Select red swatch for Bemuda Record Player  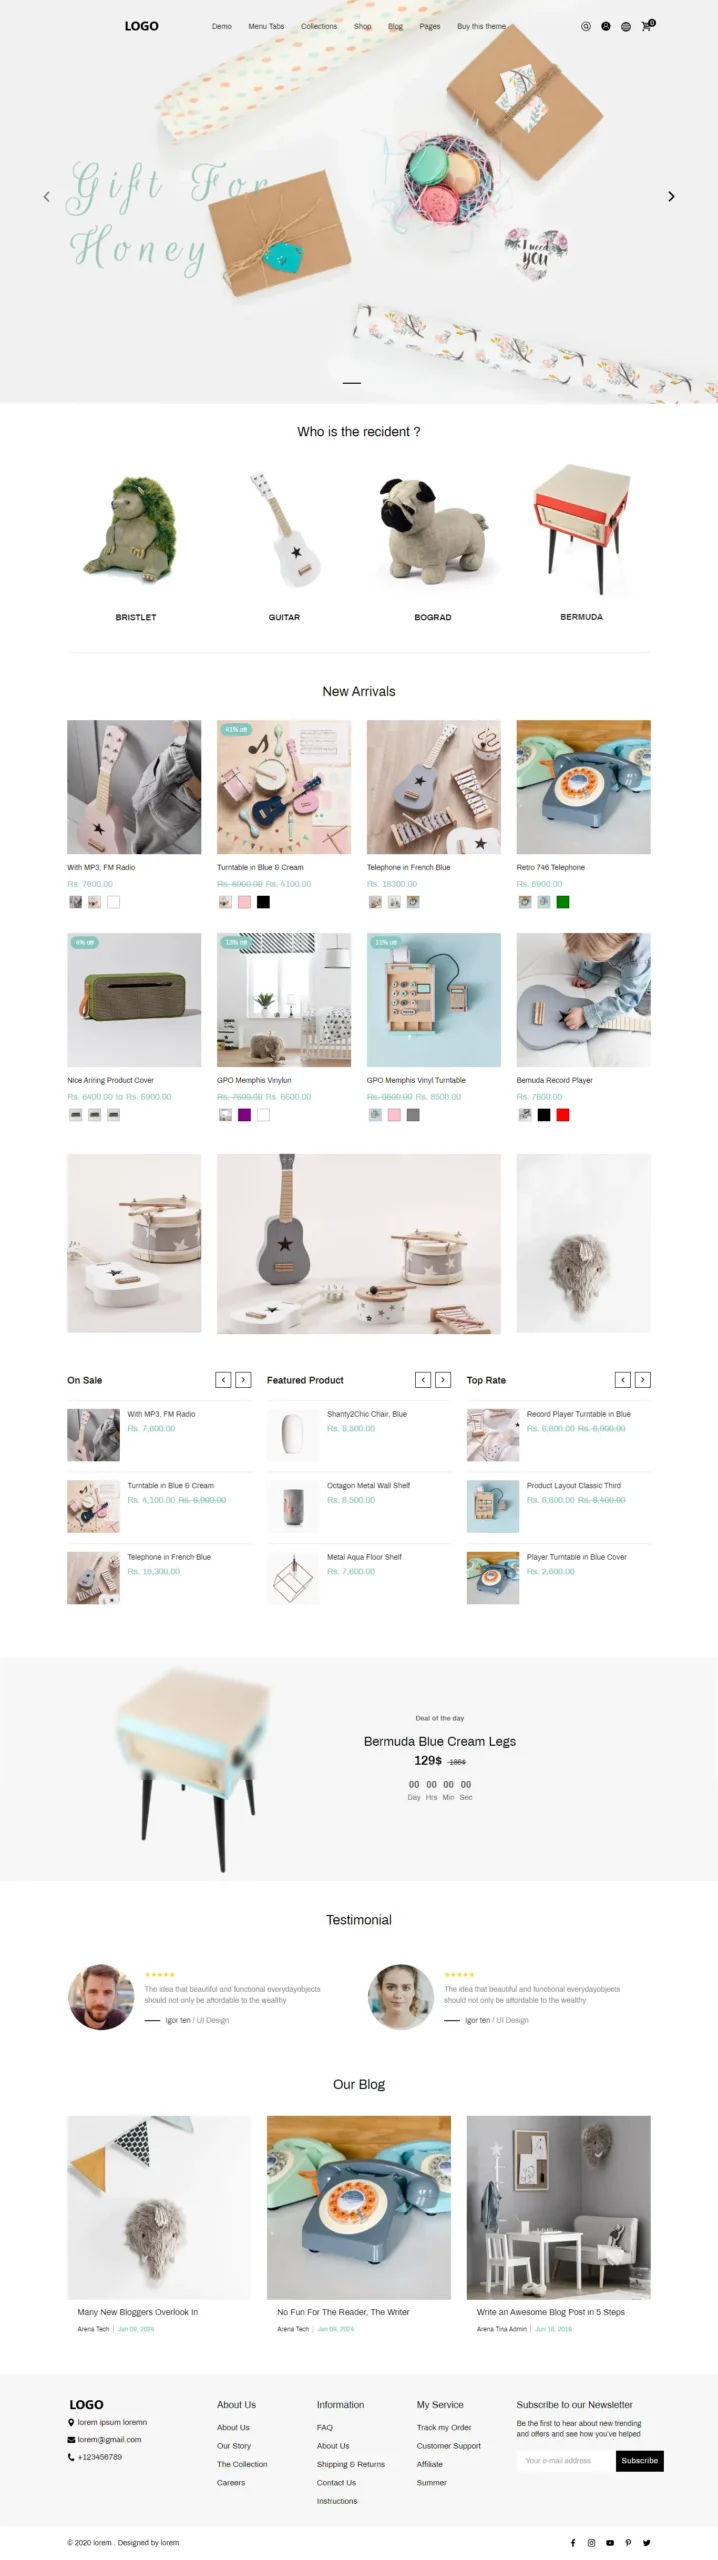pyautogui.click(x=563, y=1115)
